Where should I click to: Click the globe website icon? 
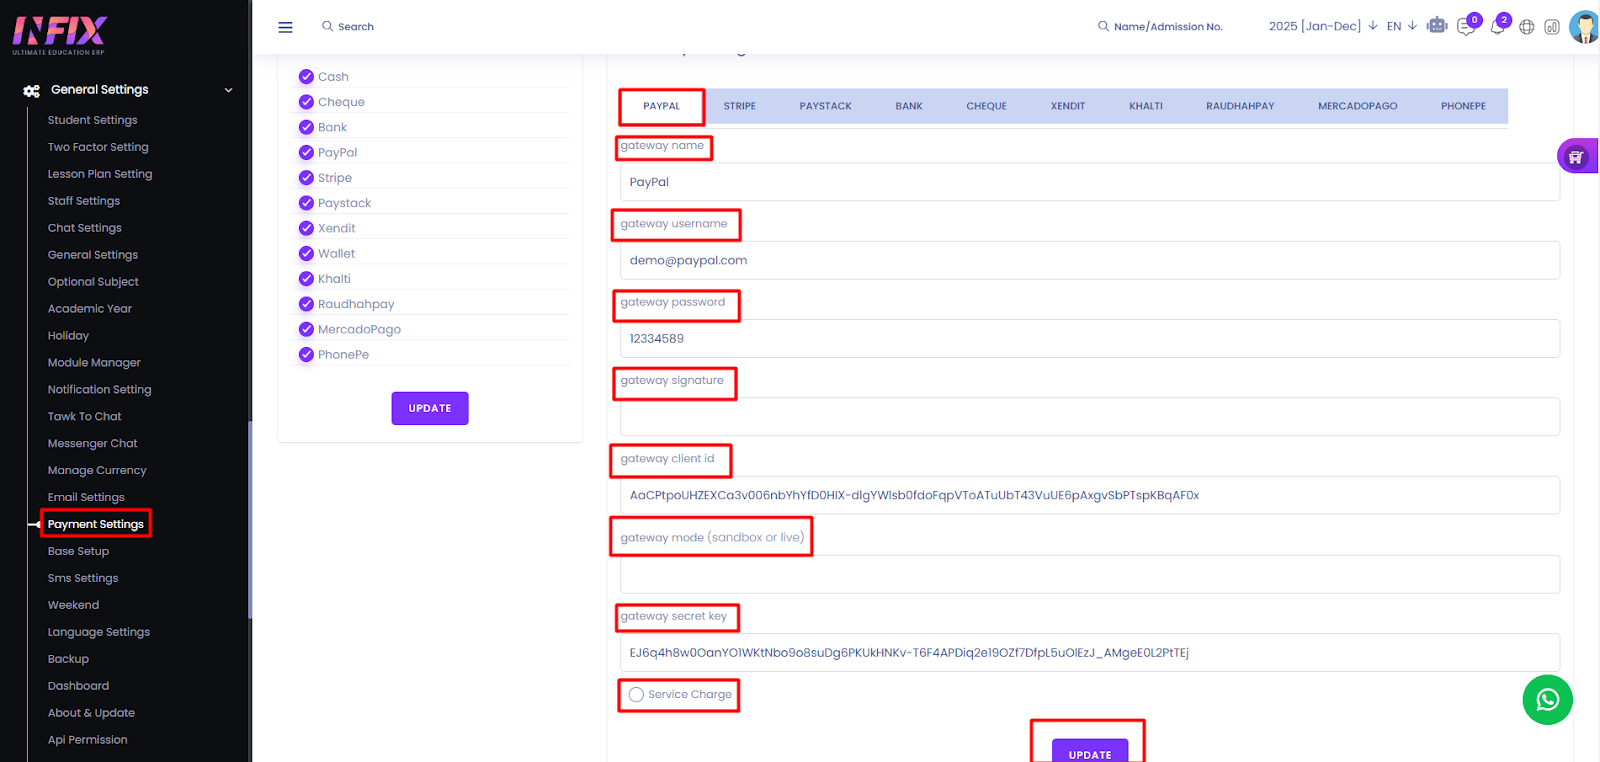point(1526,27)
